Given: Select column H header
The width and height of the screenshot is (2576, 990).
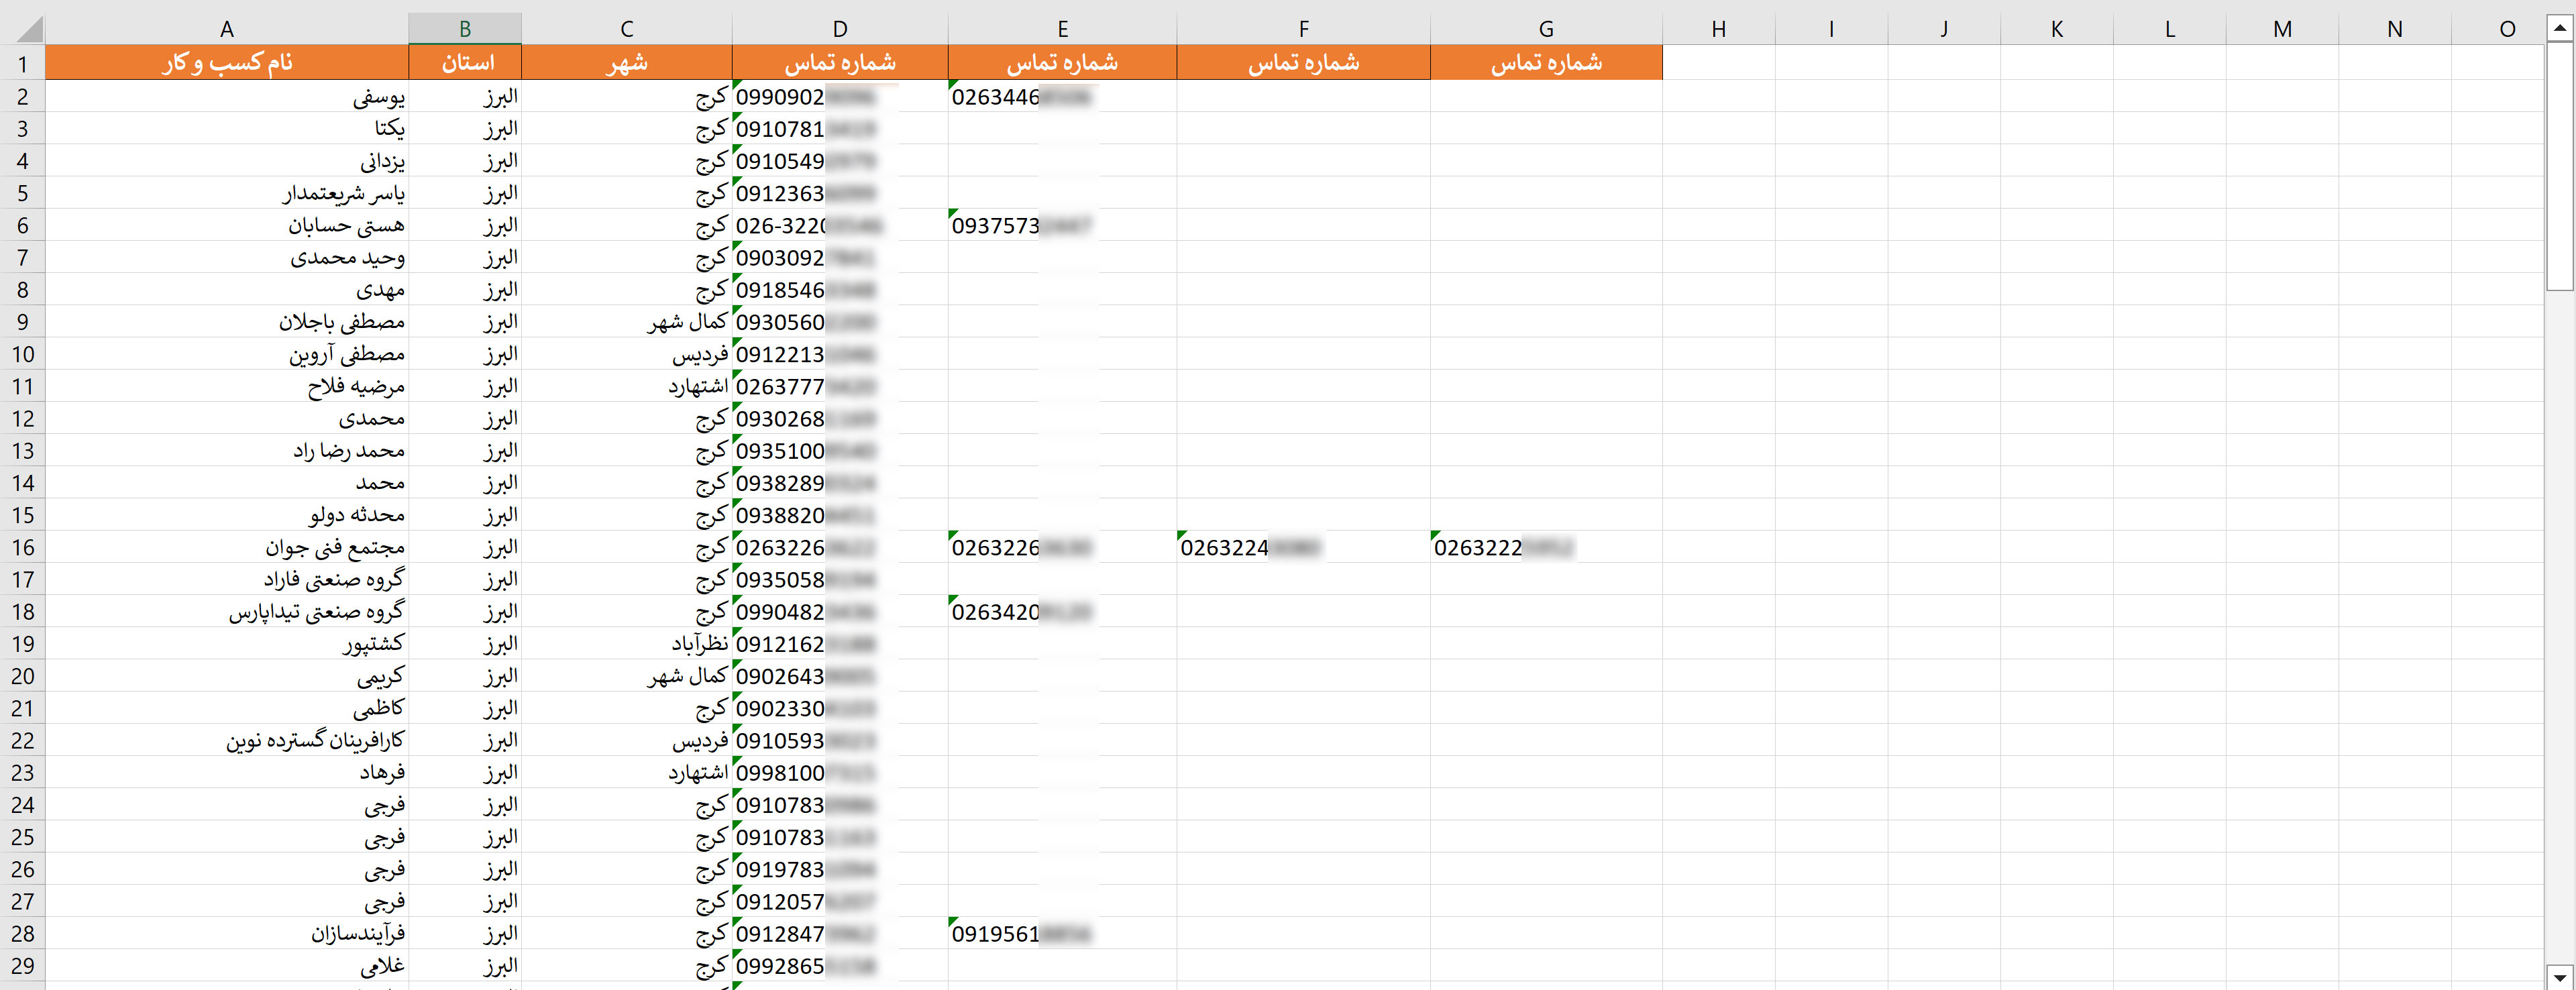Looking at the screenshot, I should click(1719, 29).
